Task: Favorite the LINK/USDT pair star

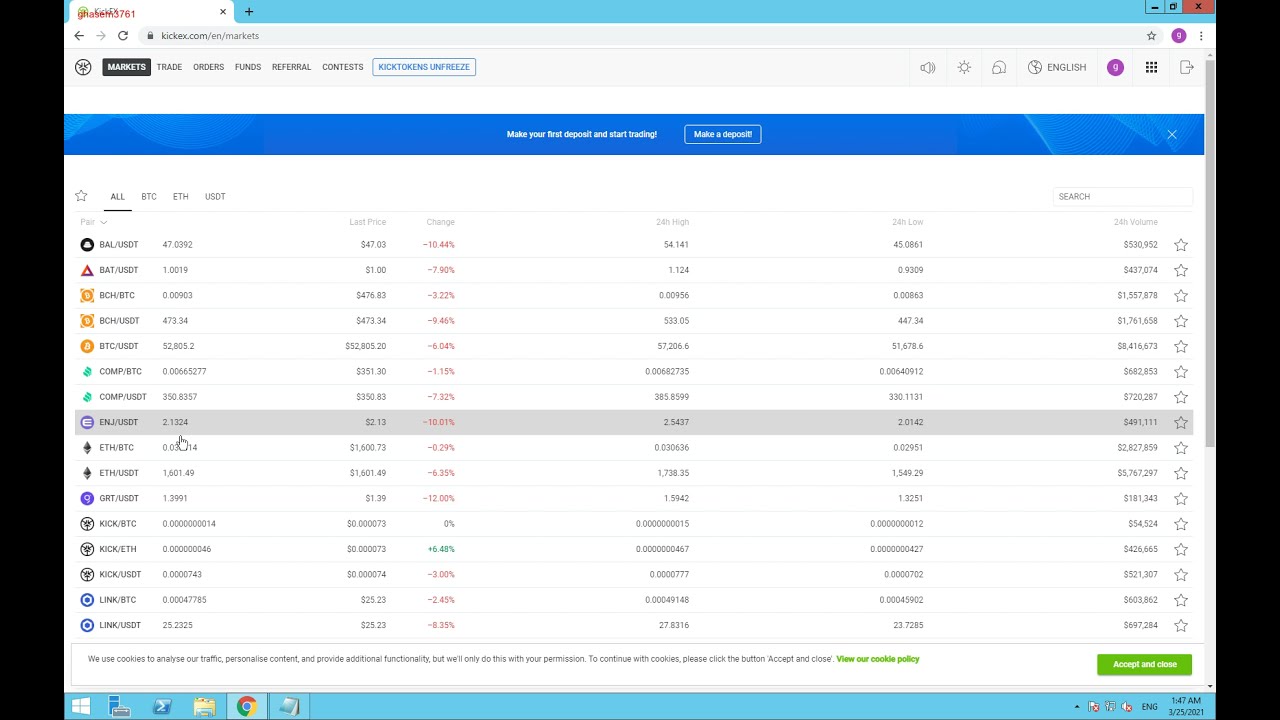Action: point(1181,625)
